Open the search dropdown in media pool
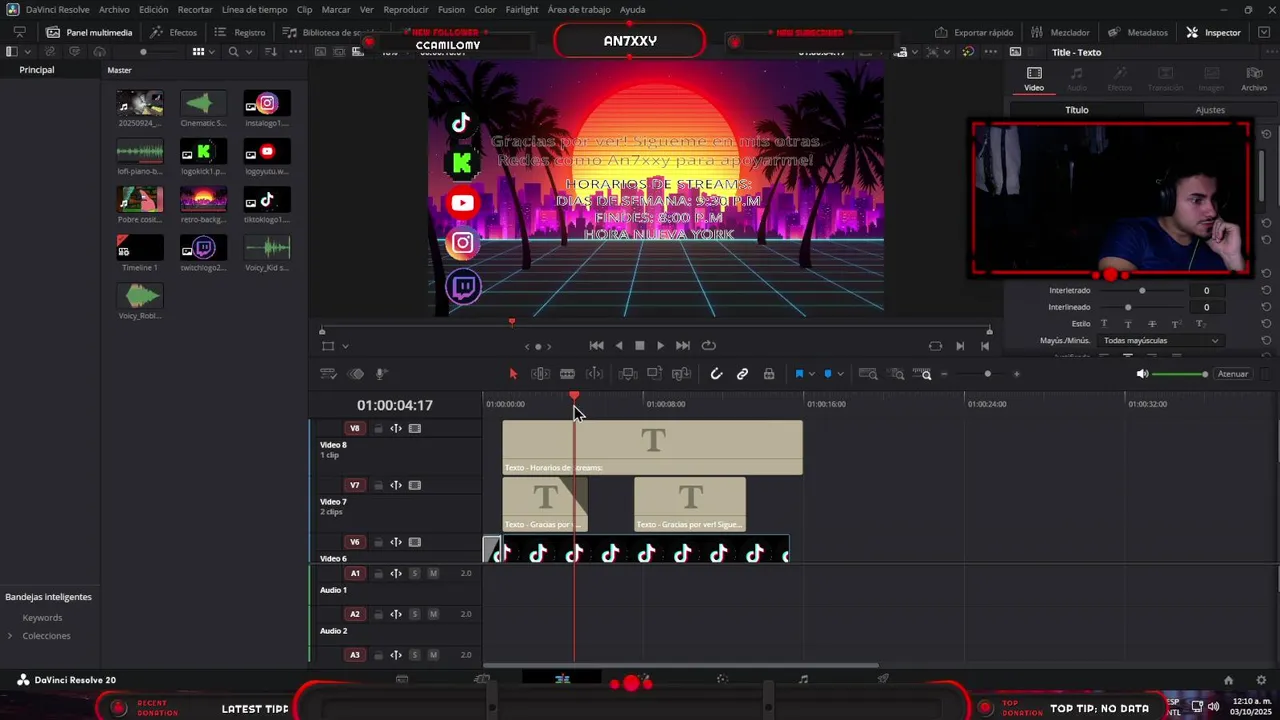The width and height of the screenshot is (1280, 720). tap(248, 51)
